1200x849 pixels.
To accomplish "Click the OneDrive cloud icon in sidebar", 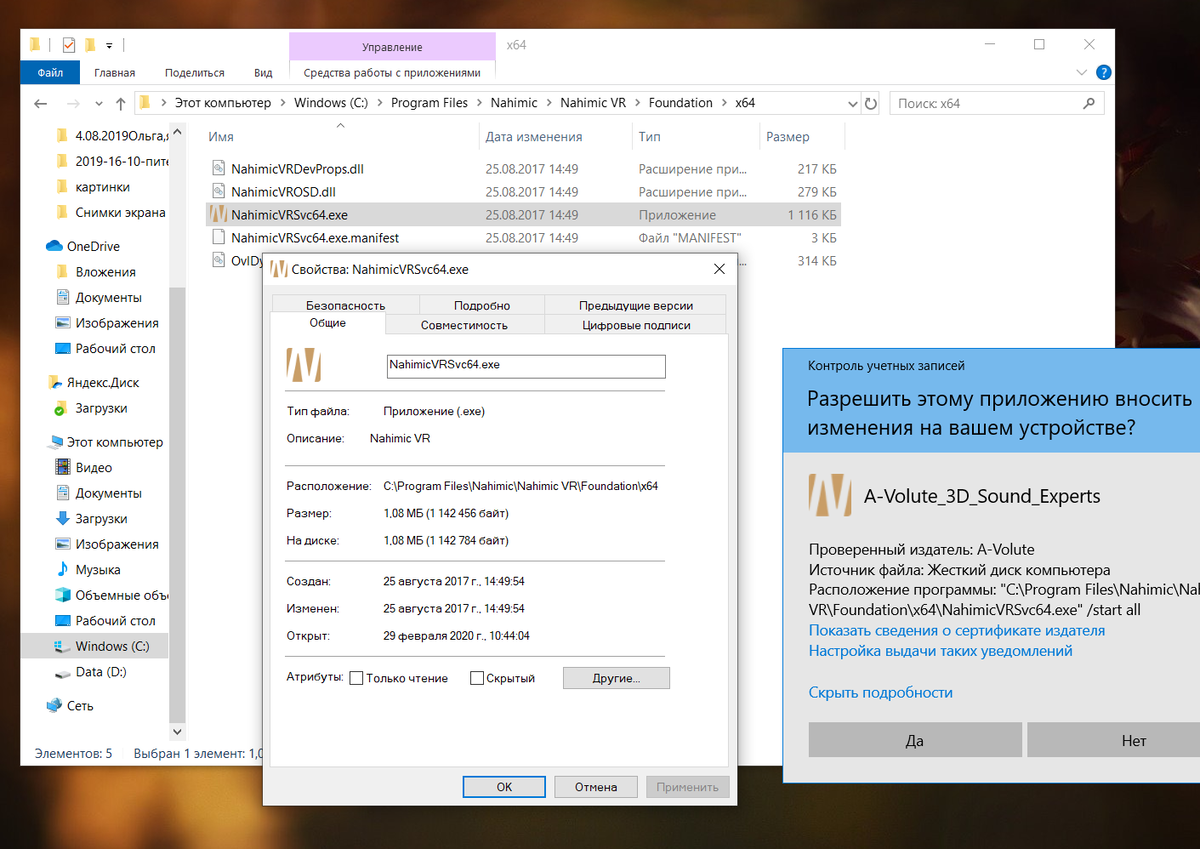I will pos(54,246).
